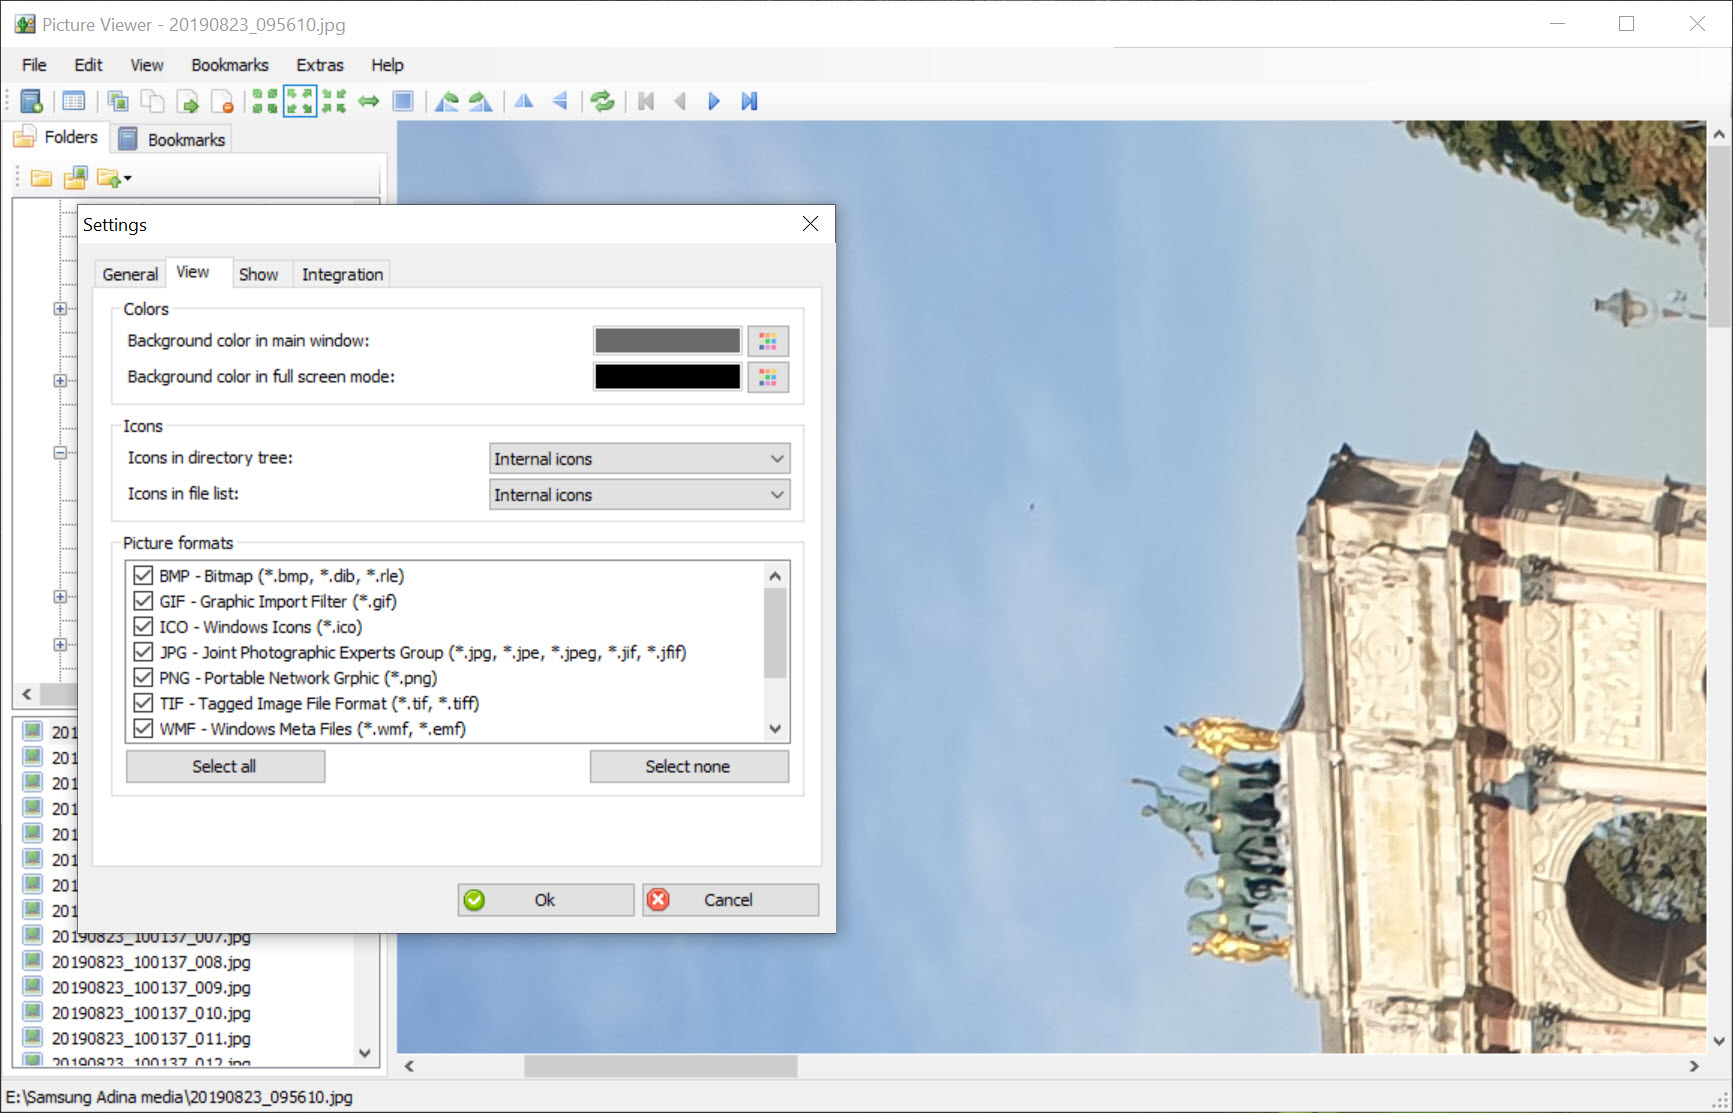The image size is (1733, 1113).
Task: Click the delete file toolbar icon
Action: click(x=222, y=101)
